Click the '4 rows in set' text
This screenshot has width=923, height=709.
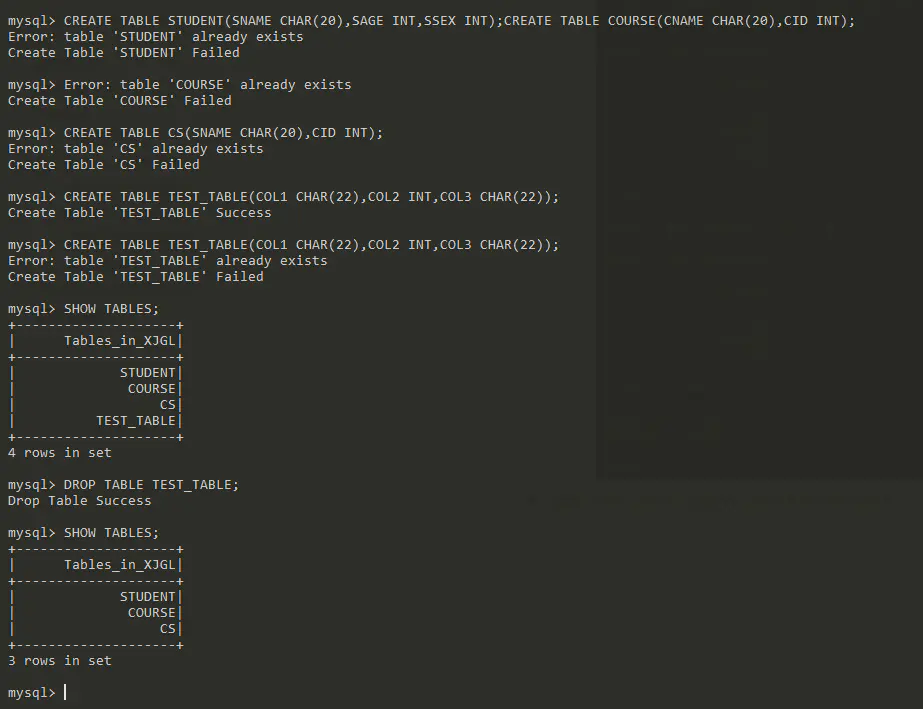pyautogui.click(x=59, y=453)
